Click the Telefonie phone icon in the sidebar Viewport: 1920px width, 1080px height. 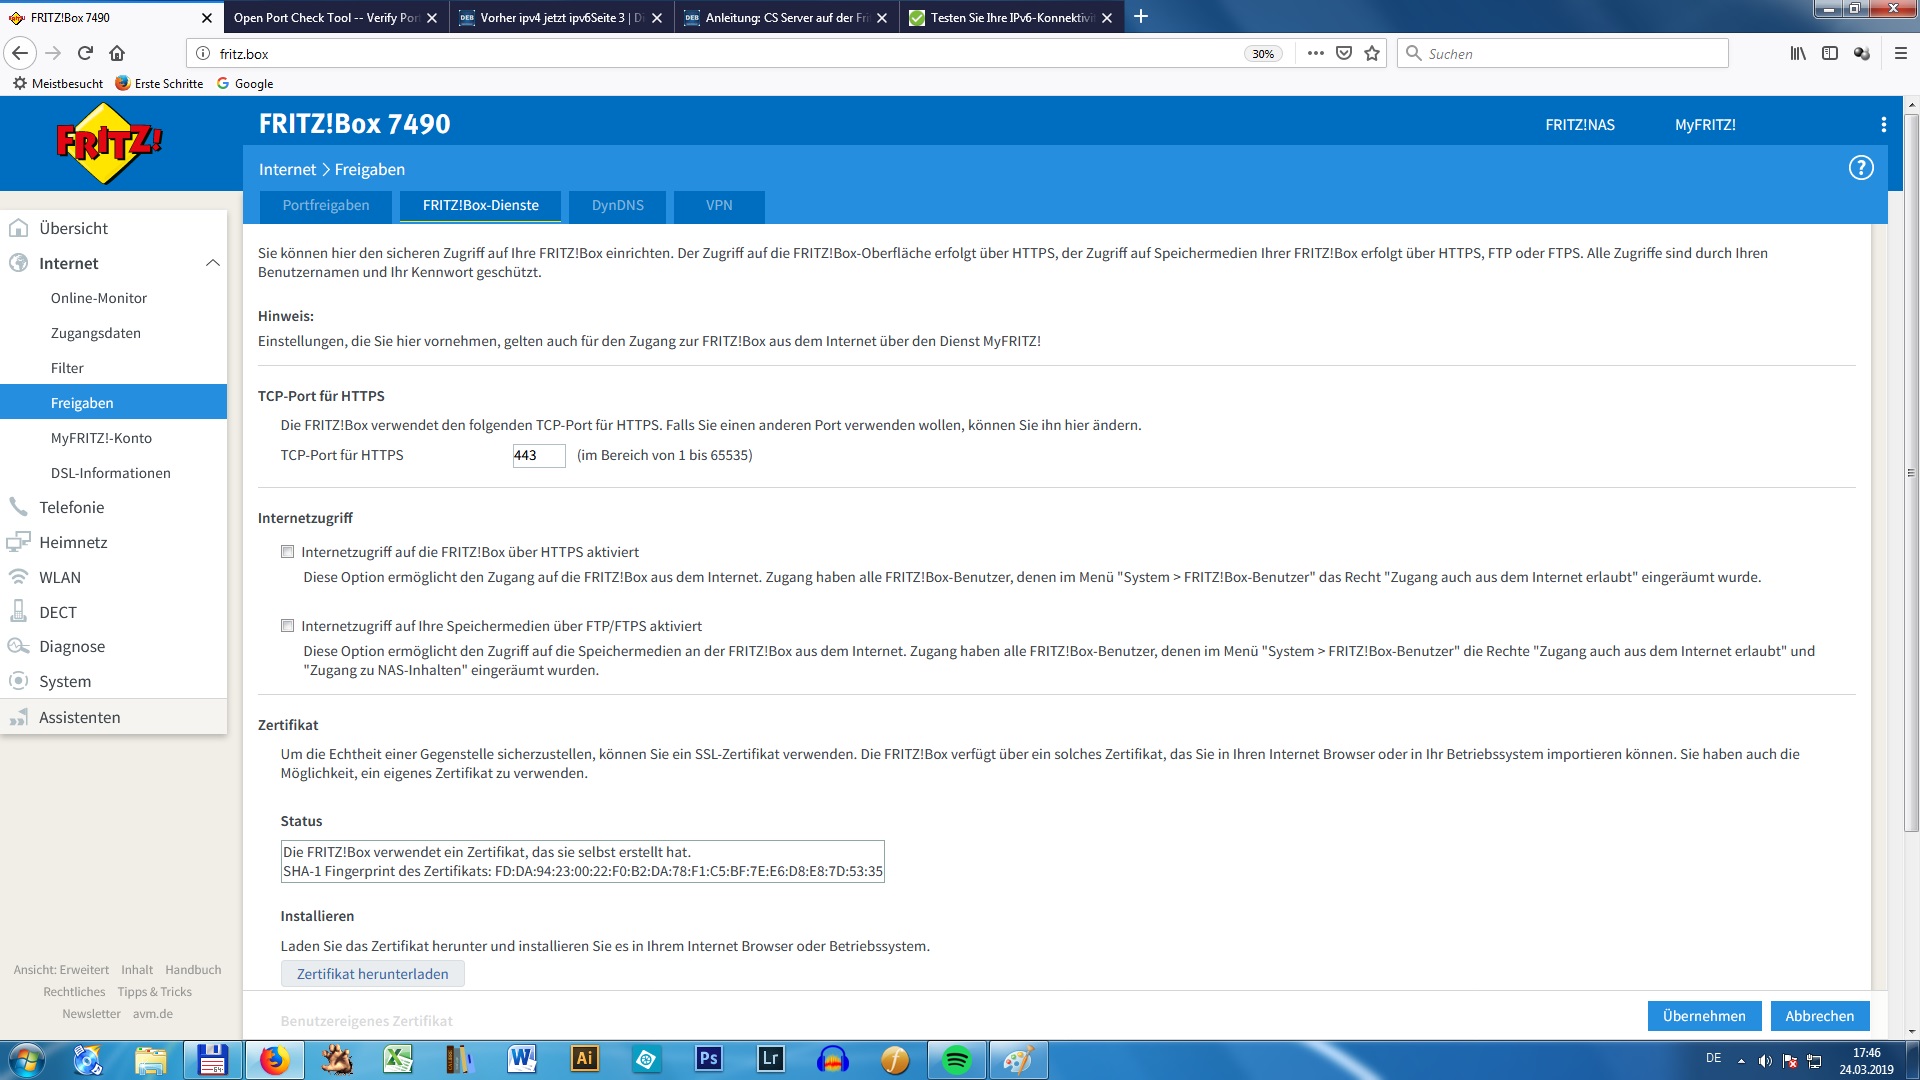(18, 507)
